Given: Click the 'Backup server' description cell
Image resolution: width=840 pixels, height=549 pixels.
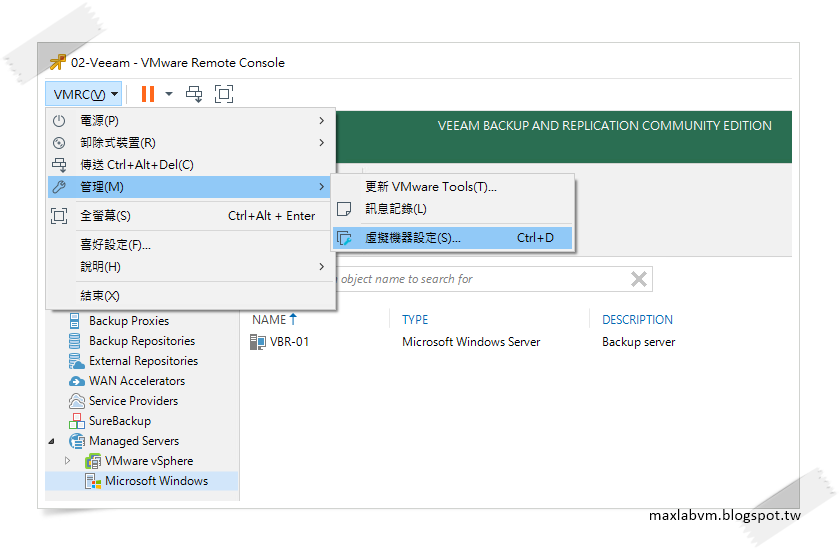Looking at the screenshot, I should [x=639, y=342].
